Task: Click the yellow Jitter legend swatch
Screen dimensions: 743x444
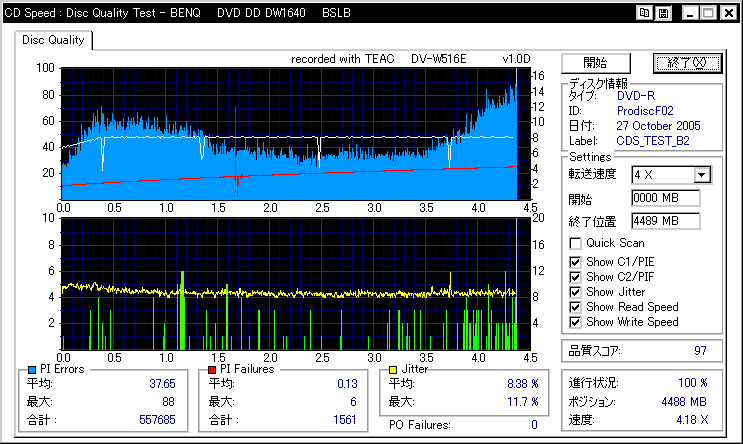Action: (x=393, y=370)
